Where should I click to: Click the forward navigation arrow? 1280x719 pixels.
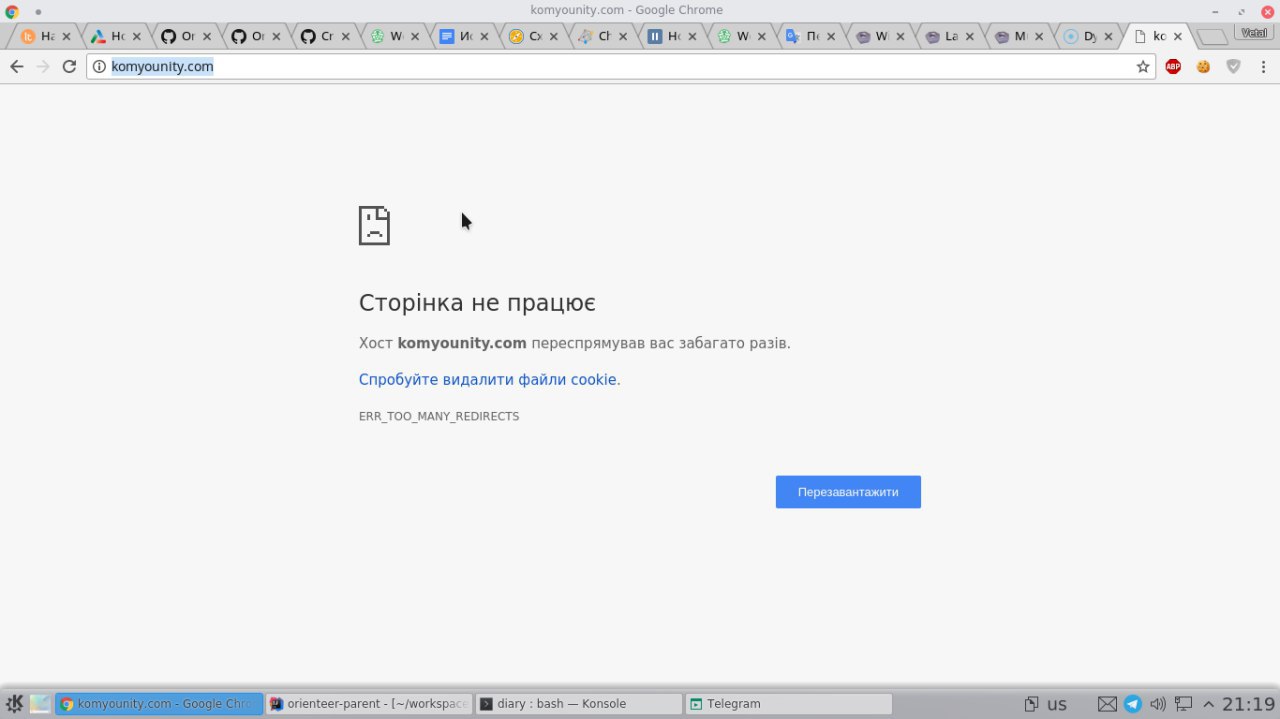point(43,66)
